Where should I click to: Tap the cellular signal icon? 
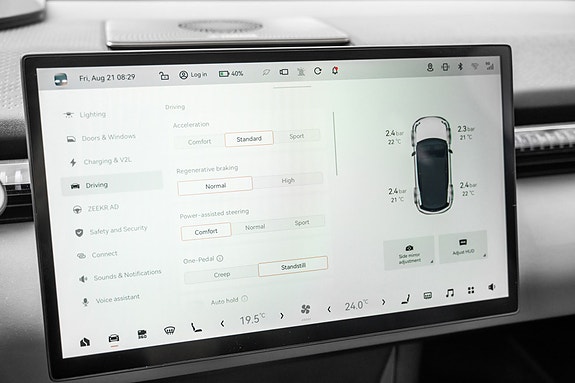[490, 66]
